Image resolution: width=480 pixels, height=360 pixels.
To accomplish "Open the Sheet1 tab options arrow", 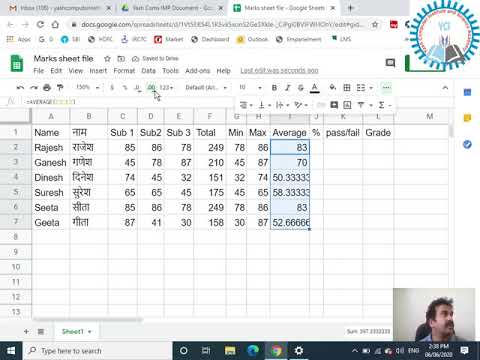I will [x=90, y=332].
